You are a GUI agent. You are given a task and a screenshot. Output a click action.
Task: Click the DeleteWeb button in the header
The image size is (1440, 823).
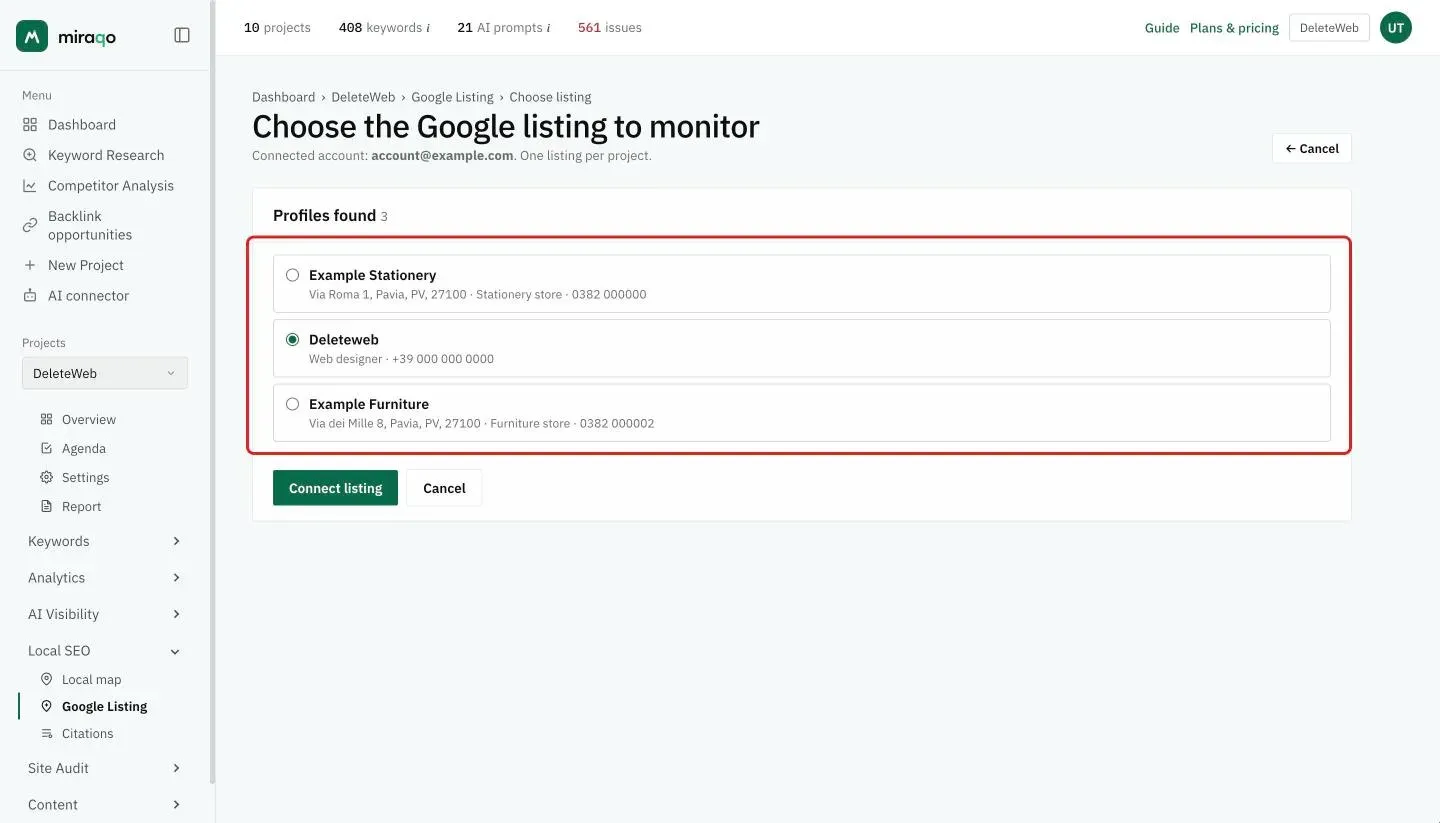(x=1329, y=28)
